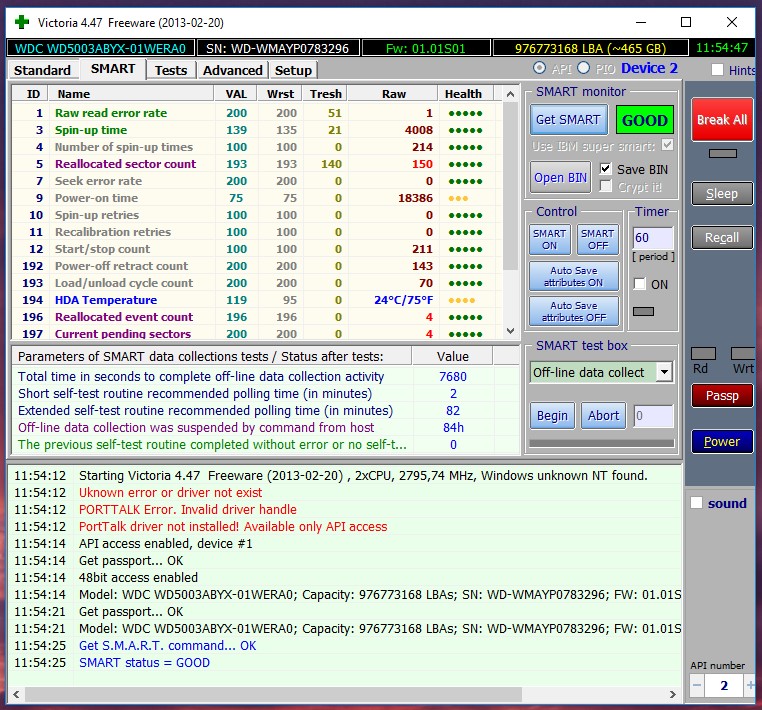
Task: Click the log's right horizontal scroll arrow
Action: pos(673,694)
